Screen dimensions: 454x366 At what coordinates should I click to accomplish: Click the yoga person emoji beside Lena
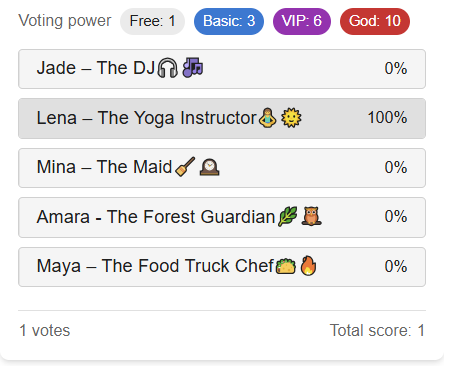(268, 118)
